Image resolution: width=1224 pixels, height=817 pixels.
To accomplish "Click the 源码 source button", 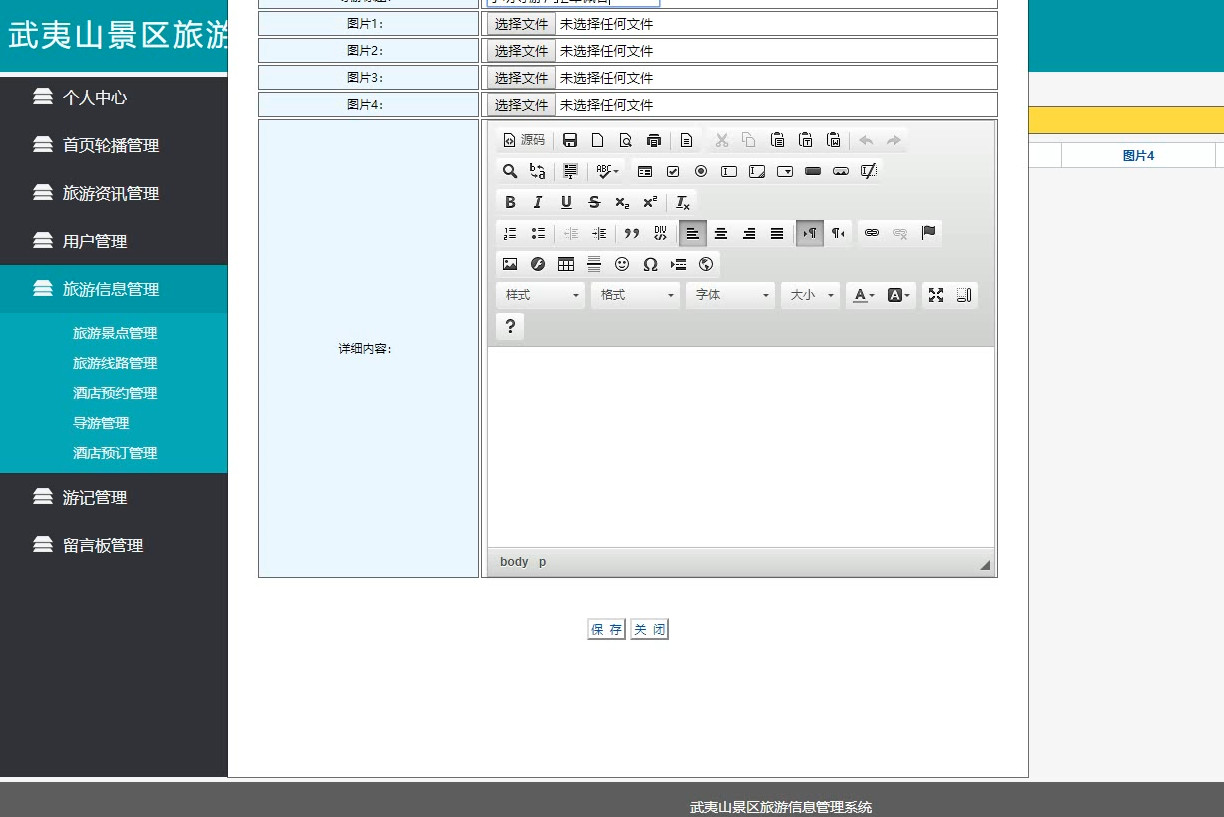I will [524, 140].
